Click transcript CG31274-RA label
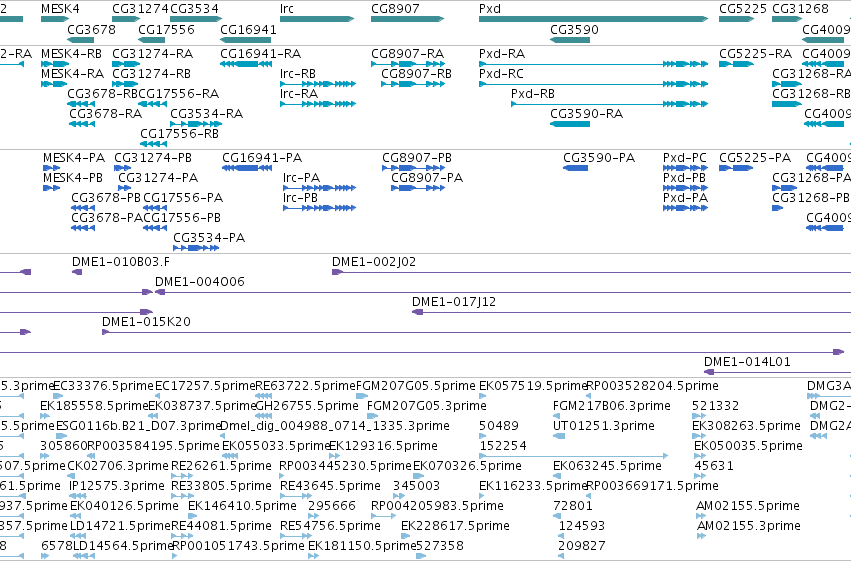Screen dimensions: 851x561 point(153,54)
